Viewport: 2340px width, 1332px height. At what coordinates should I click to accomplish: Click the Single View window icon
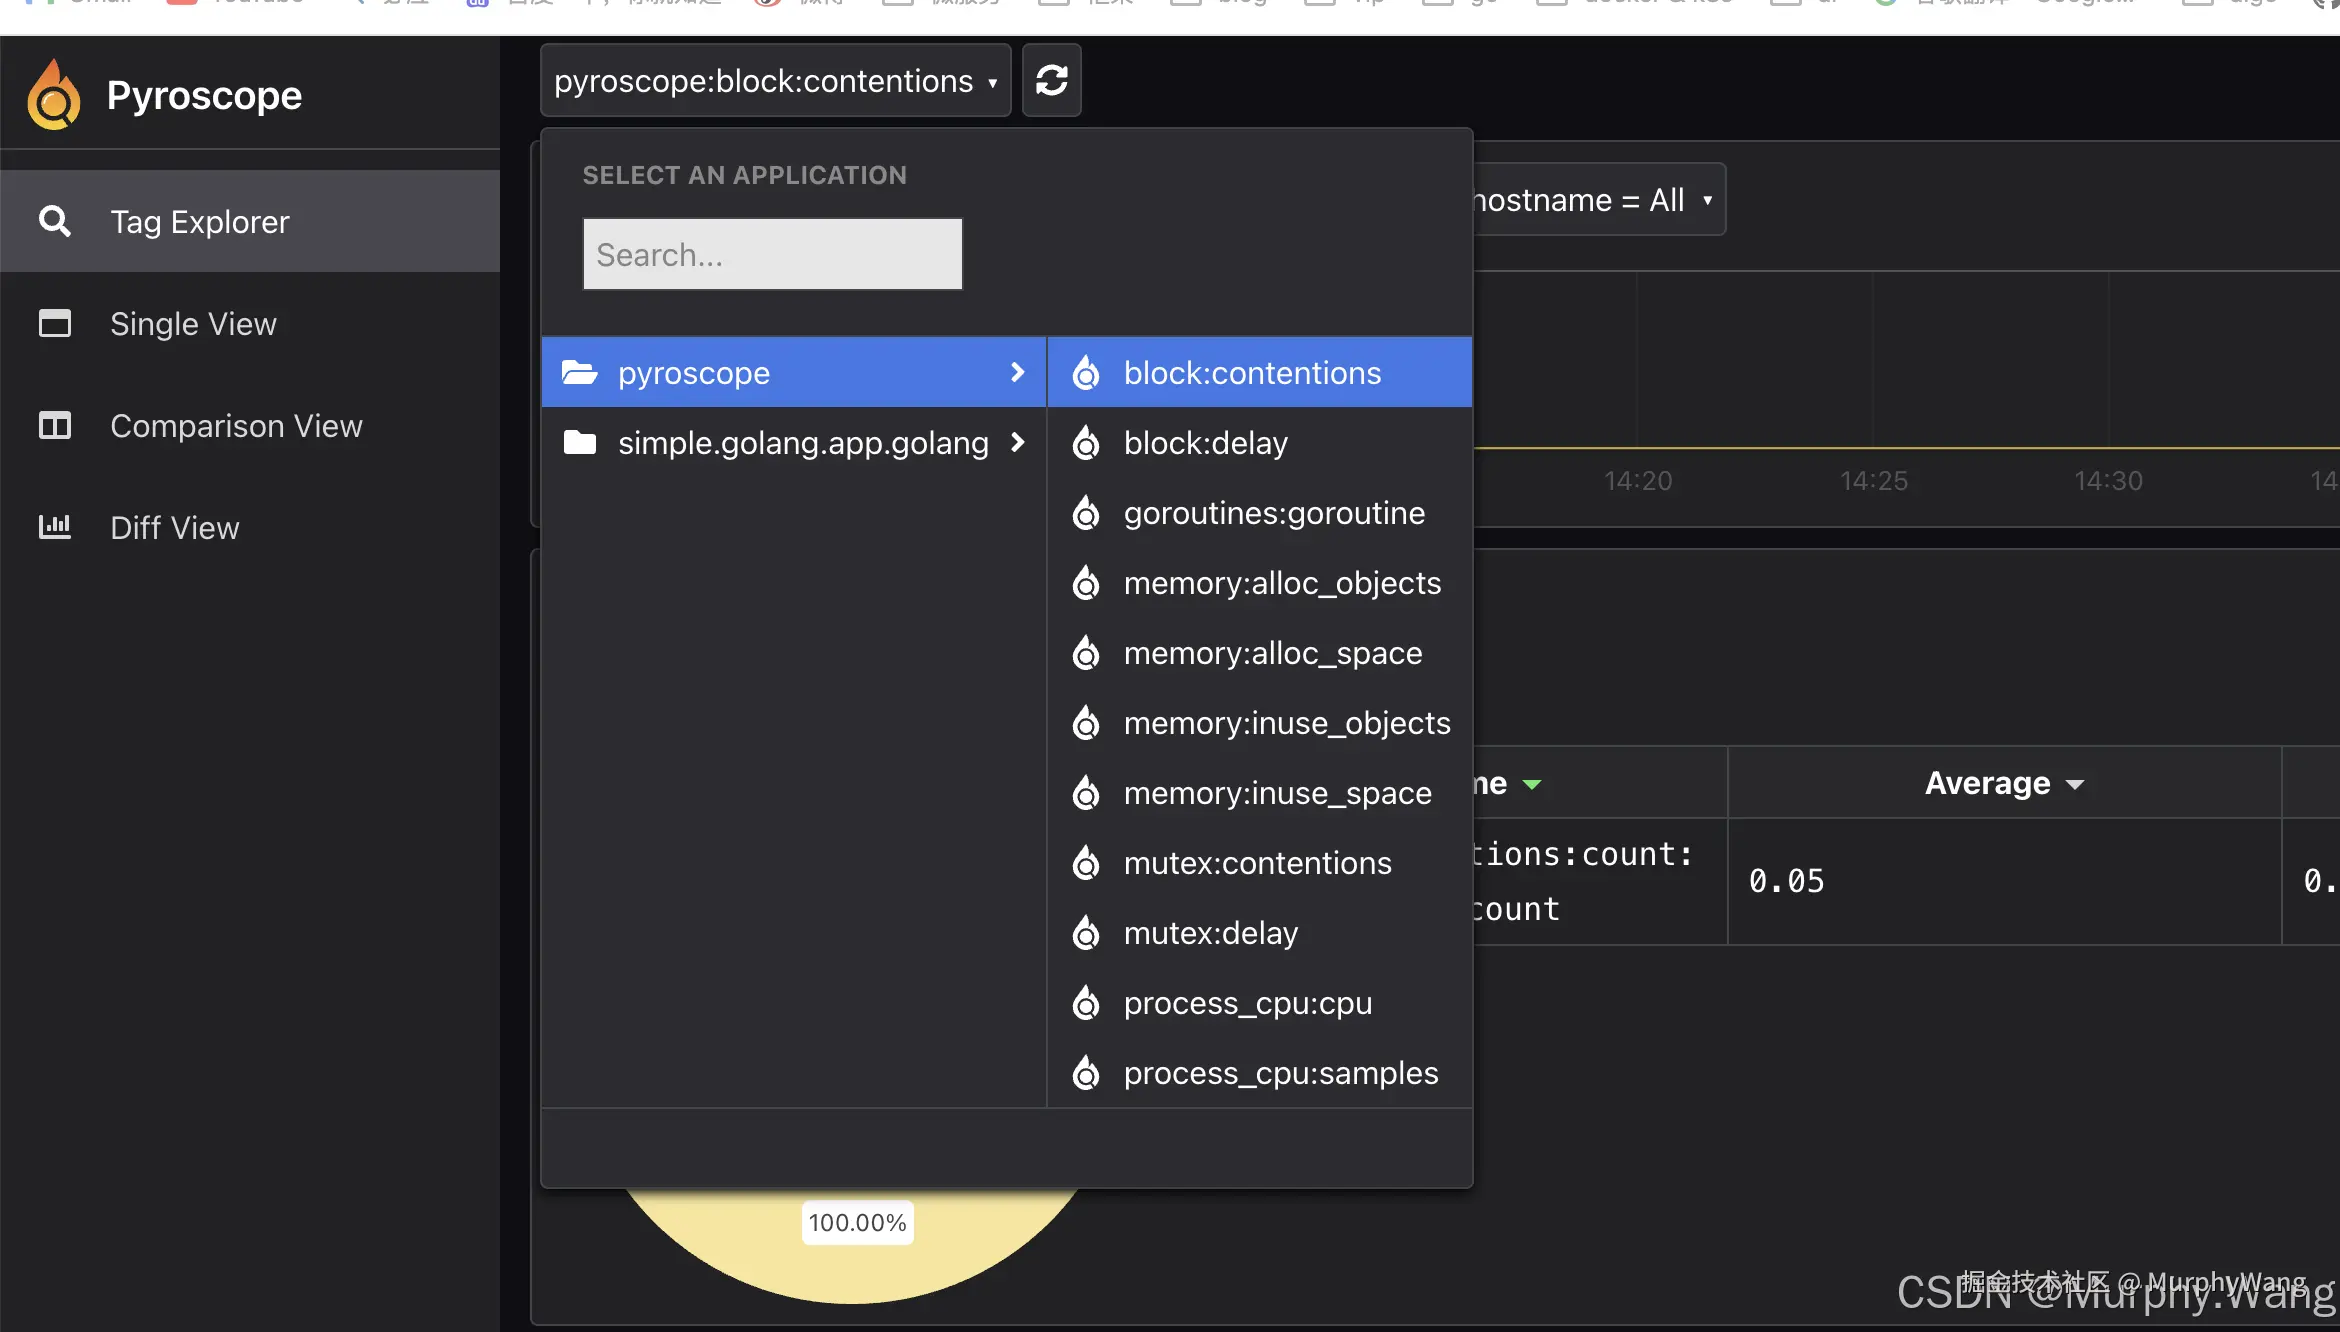(x=54, y=323)
